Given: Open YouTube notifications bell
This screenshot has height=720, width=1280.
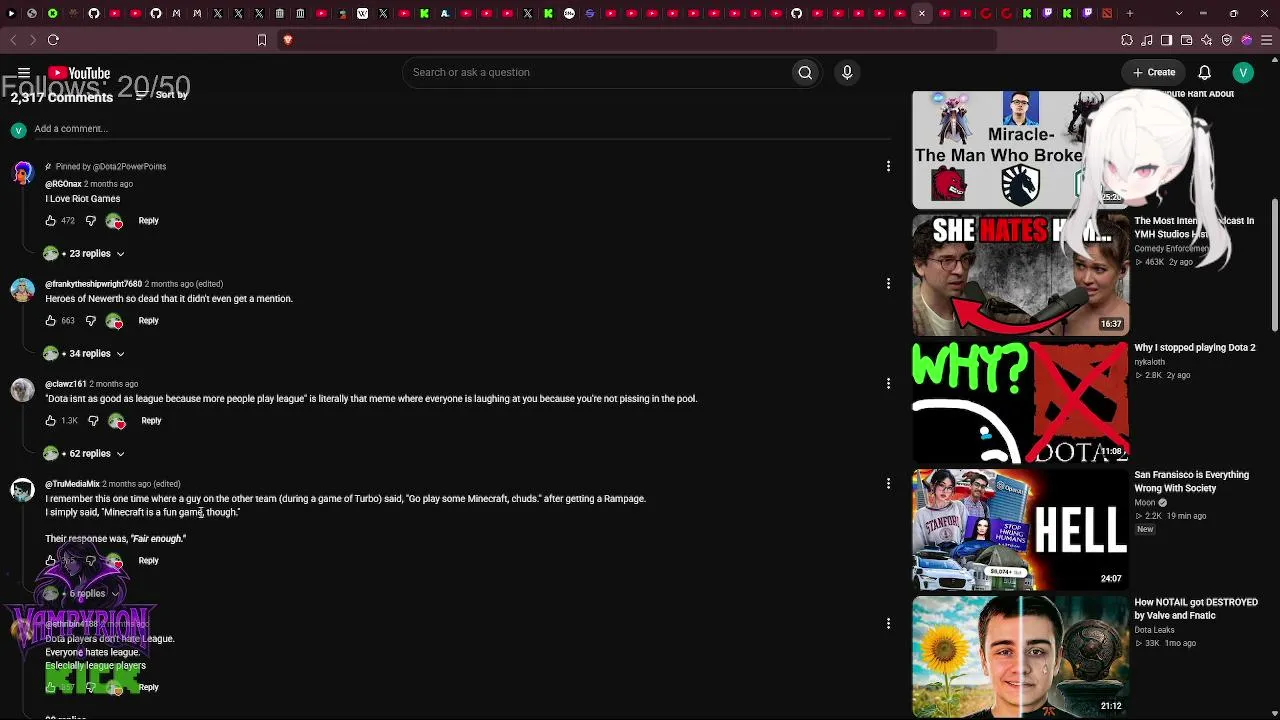Looking at the screenshot, I should 1205,72.
